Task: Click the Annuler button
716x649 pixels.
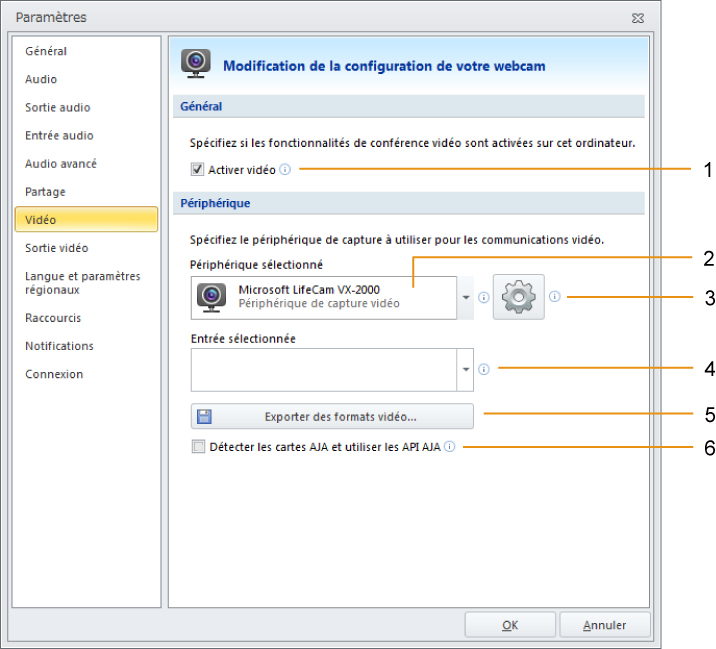Action: pos(605,625)
